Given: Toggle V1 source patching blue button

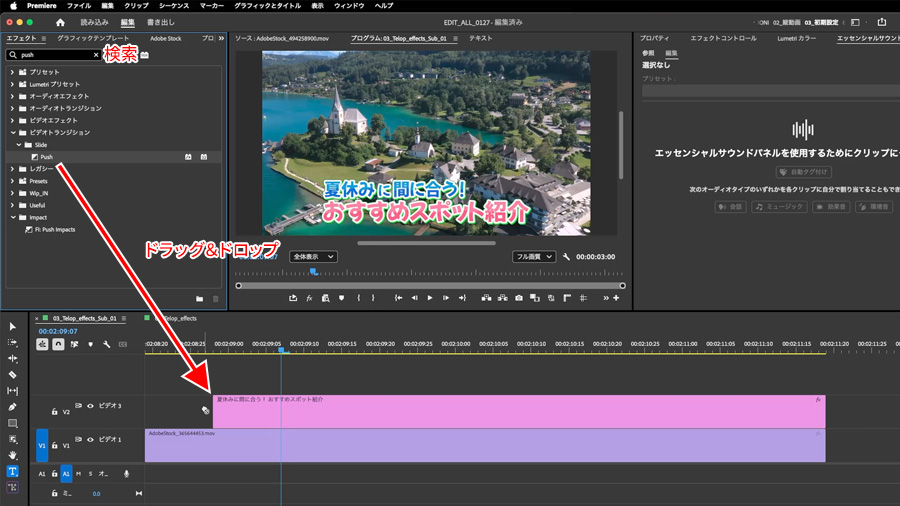Looking at the screenshot, I should (42, 445).
